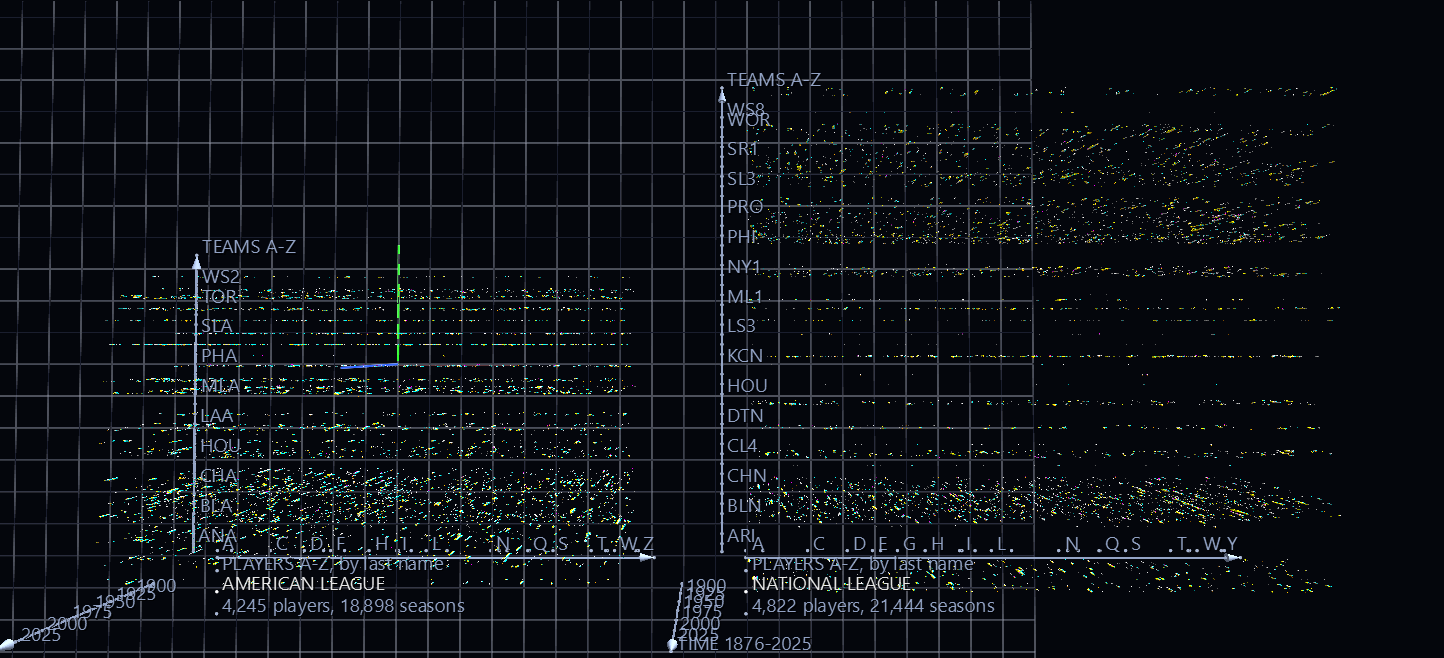Image resolution: width=1444 pixels, height=658 pixels.
Task: Select the WS8 team label
Action: (746, 109)
